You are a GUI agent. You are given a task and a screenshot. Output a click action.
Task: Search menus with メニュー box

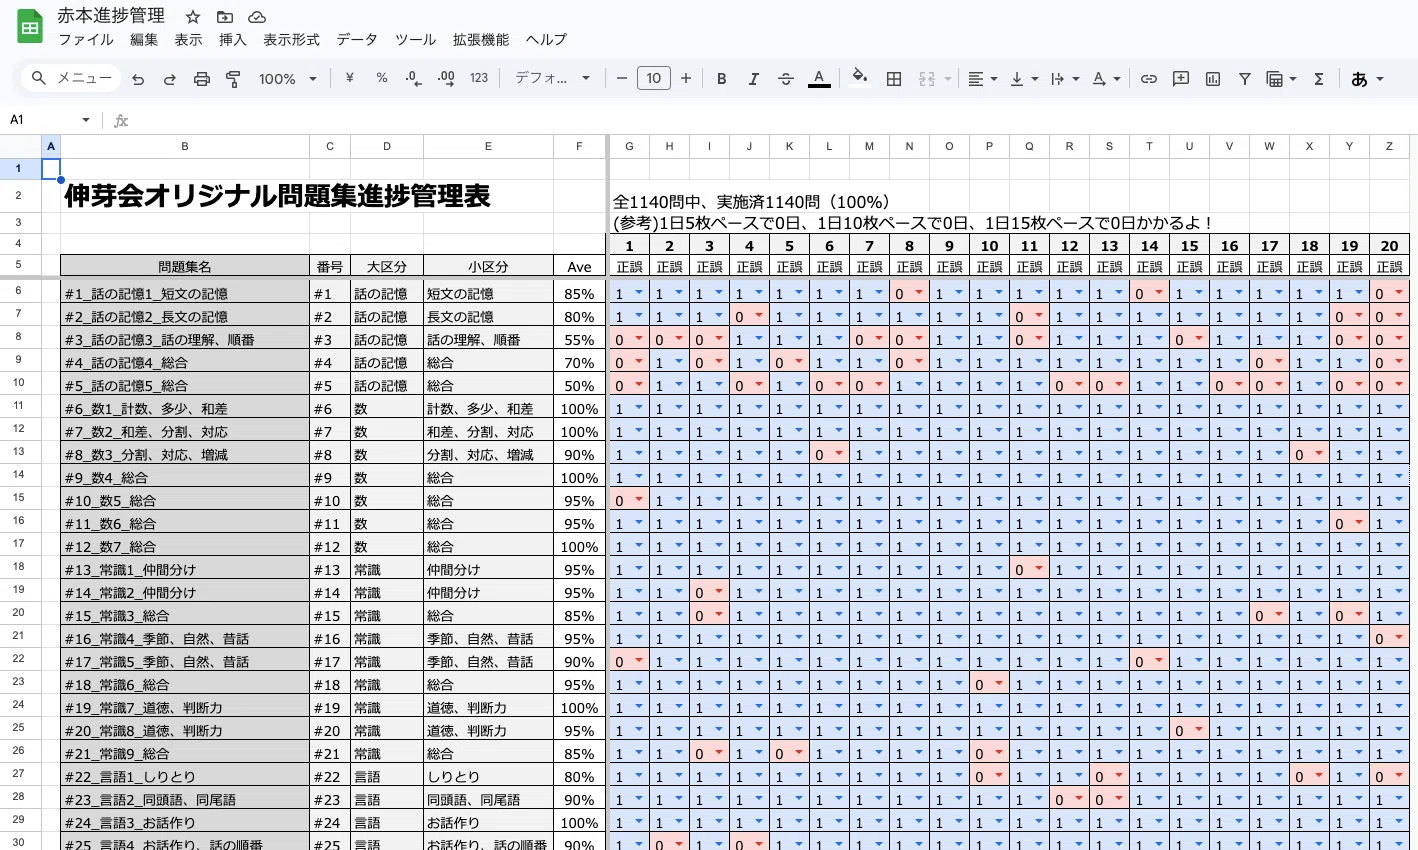pyautogui.click(x=70, y=78)
